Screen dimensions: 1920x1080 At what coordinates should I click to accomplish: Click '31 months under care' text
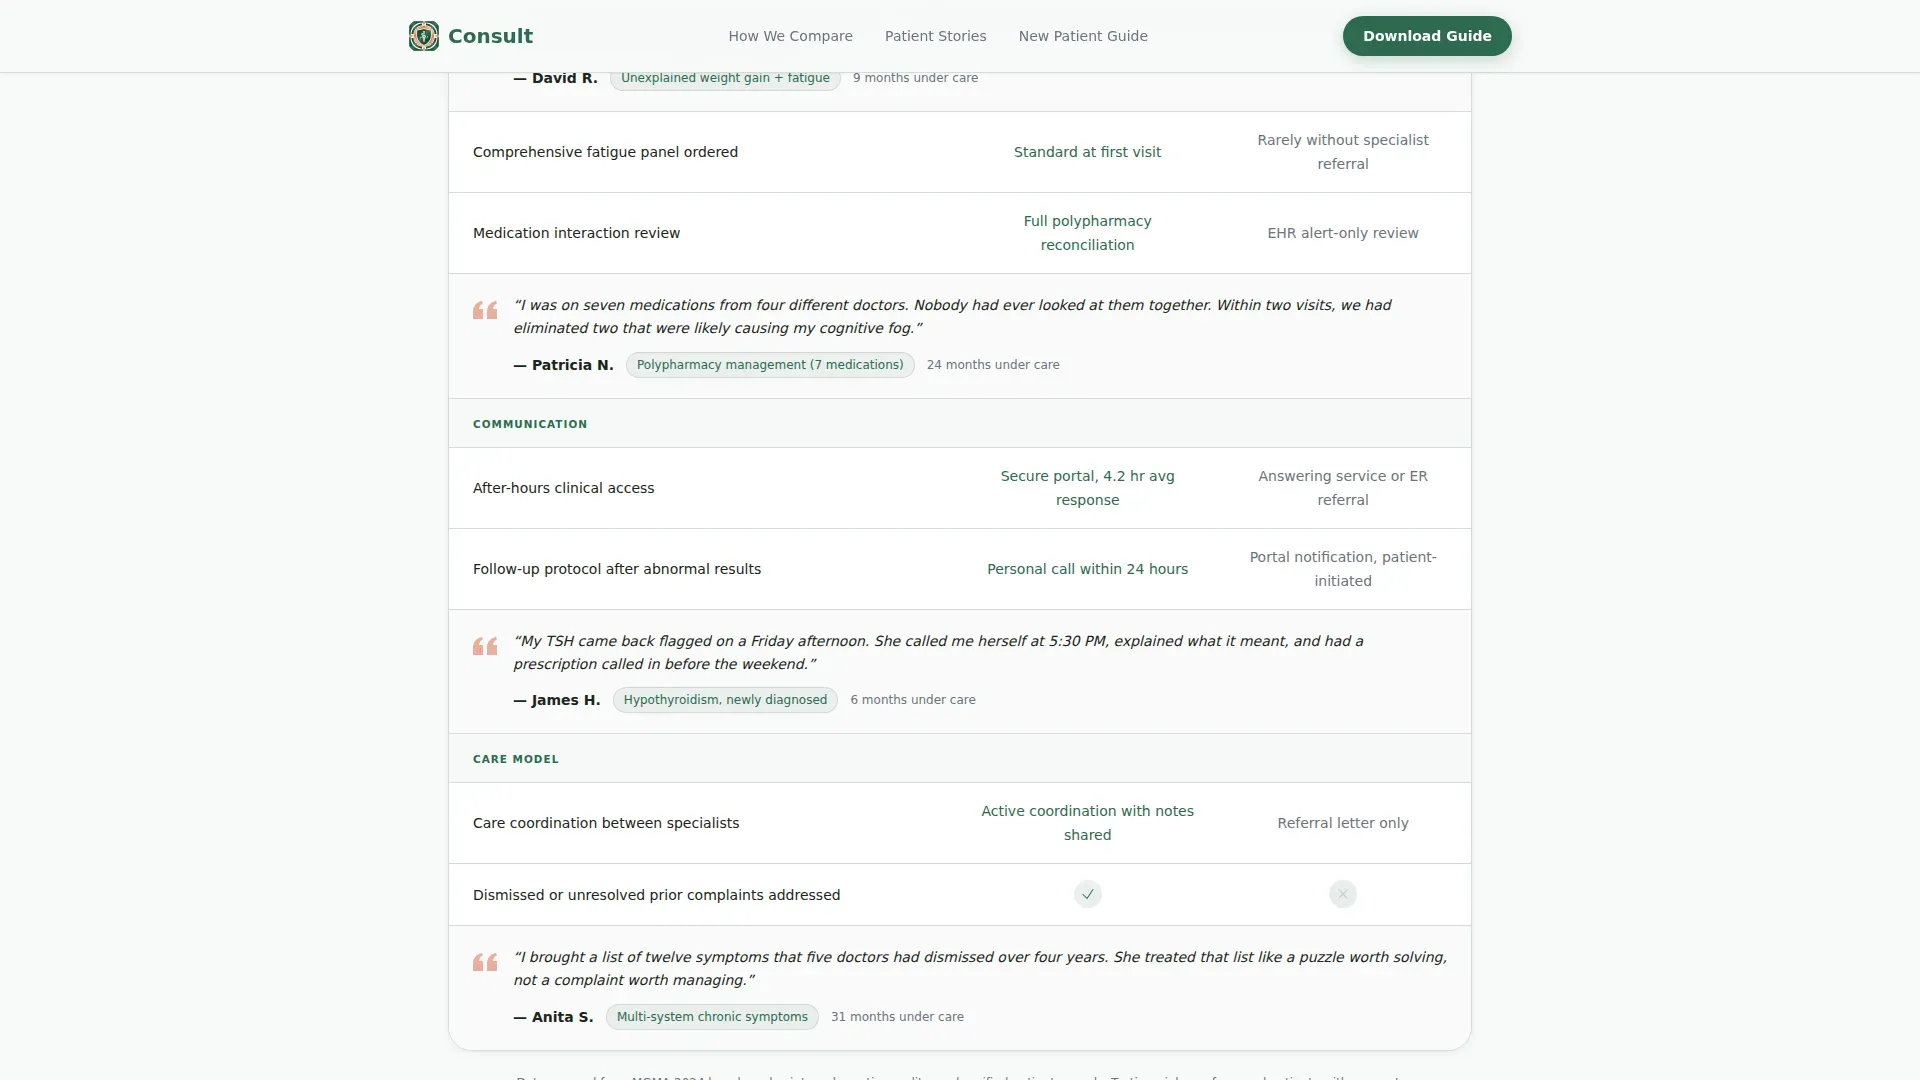pos(897,1017)
